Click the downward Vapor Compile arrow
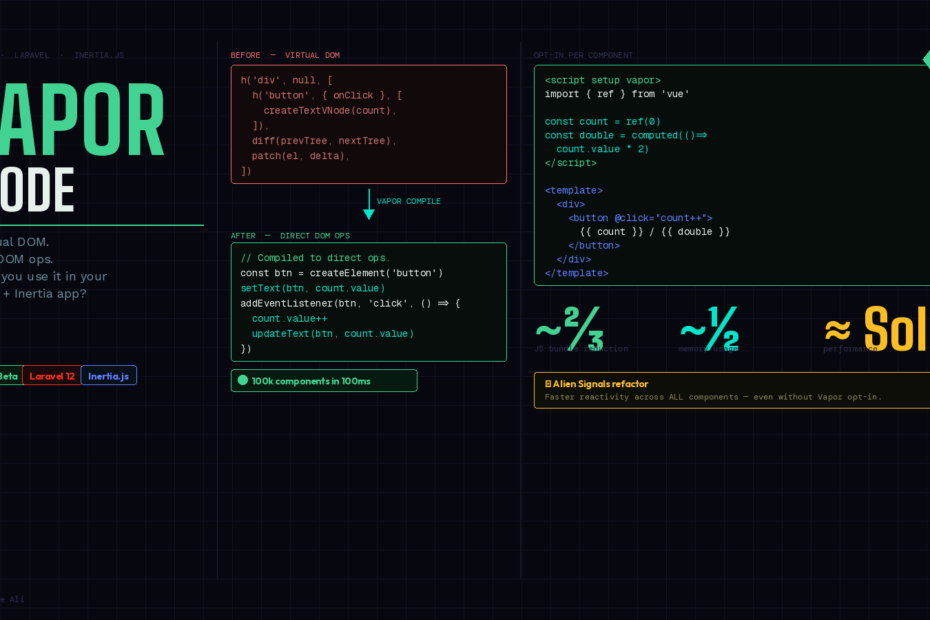 coord(369,204)
